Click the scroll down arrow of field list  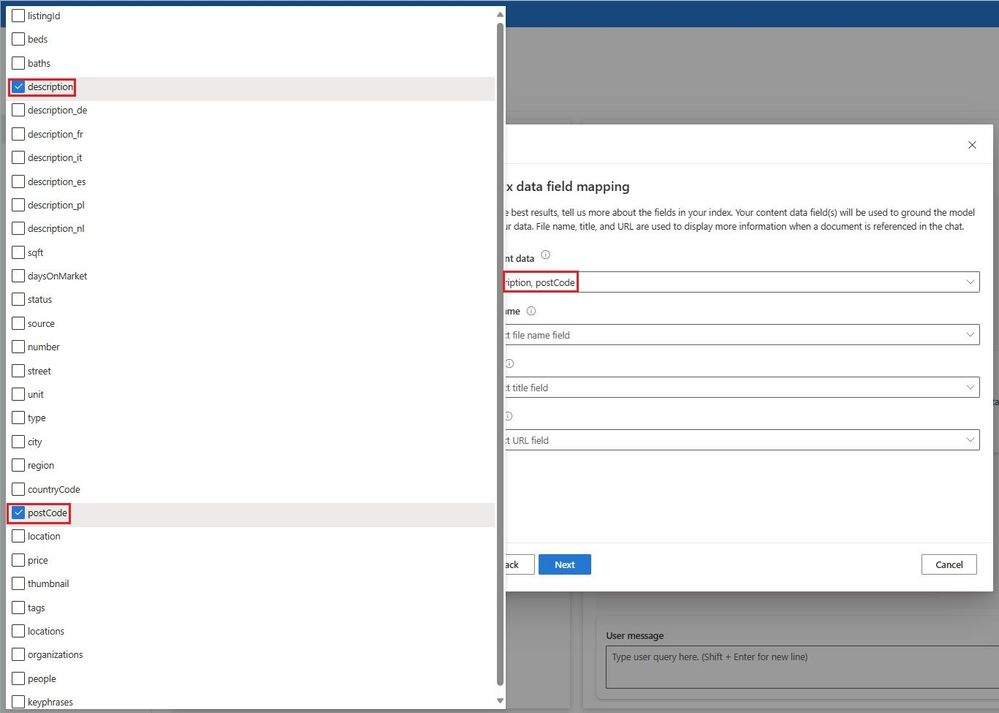click(x=500, y=700)
